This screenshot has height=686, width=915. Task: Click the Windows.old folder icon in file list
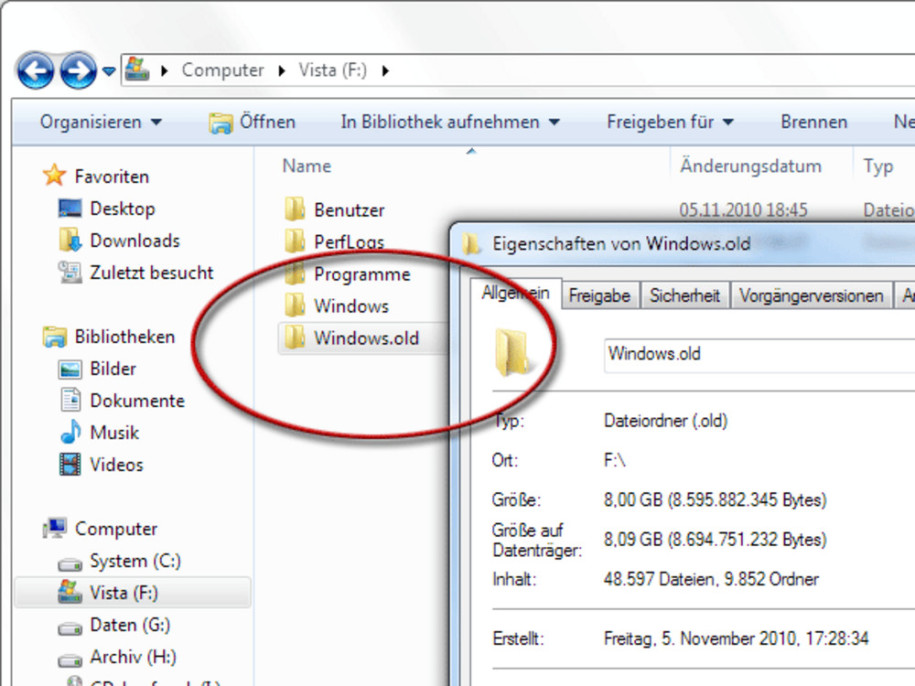click(x=295, y=337)
